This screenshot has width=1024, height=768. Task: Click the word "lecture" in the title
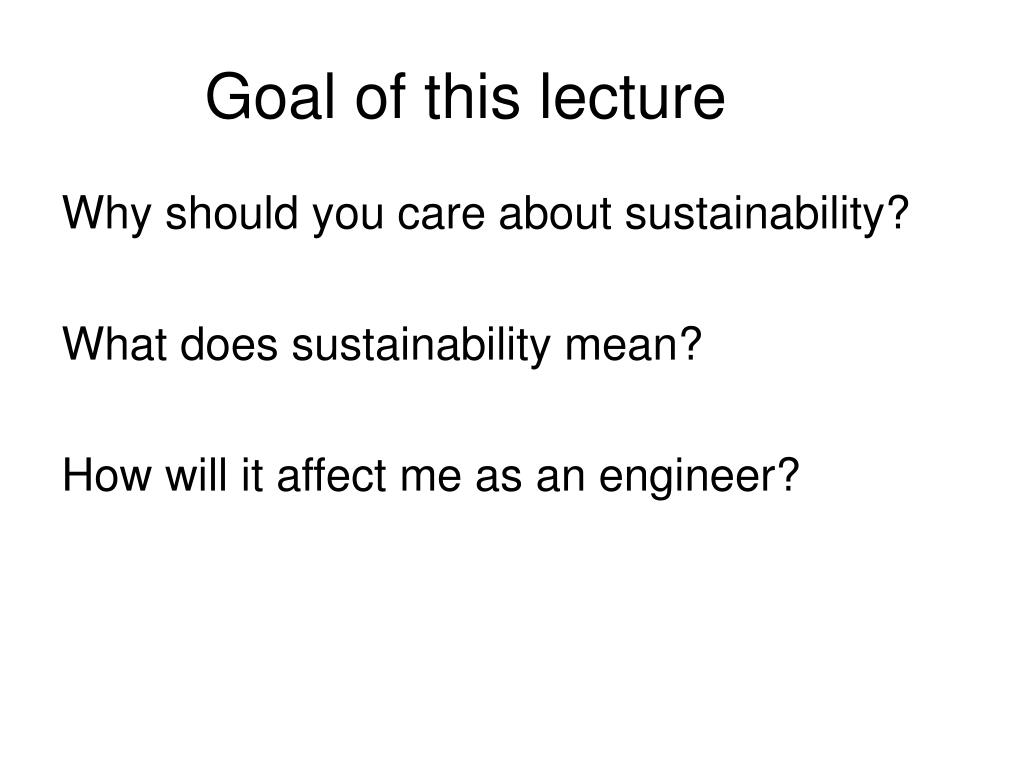[632, 97]
